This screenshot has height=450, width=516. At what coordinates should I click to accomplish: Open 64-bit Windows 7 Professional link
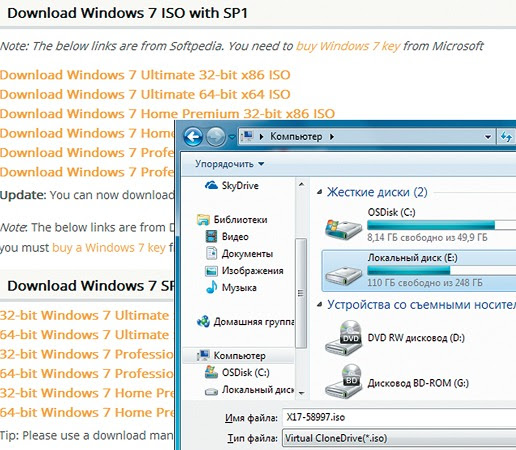coord(87,373)
